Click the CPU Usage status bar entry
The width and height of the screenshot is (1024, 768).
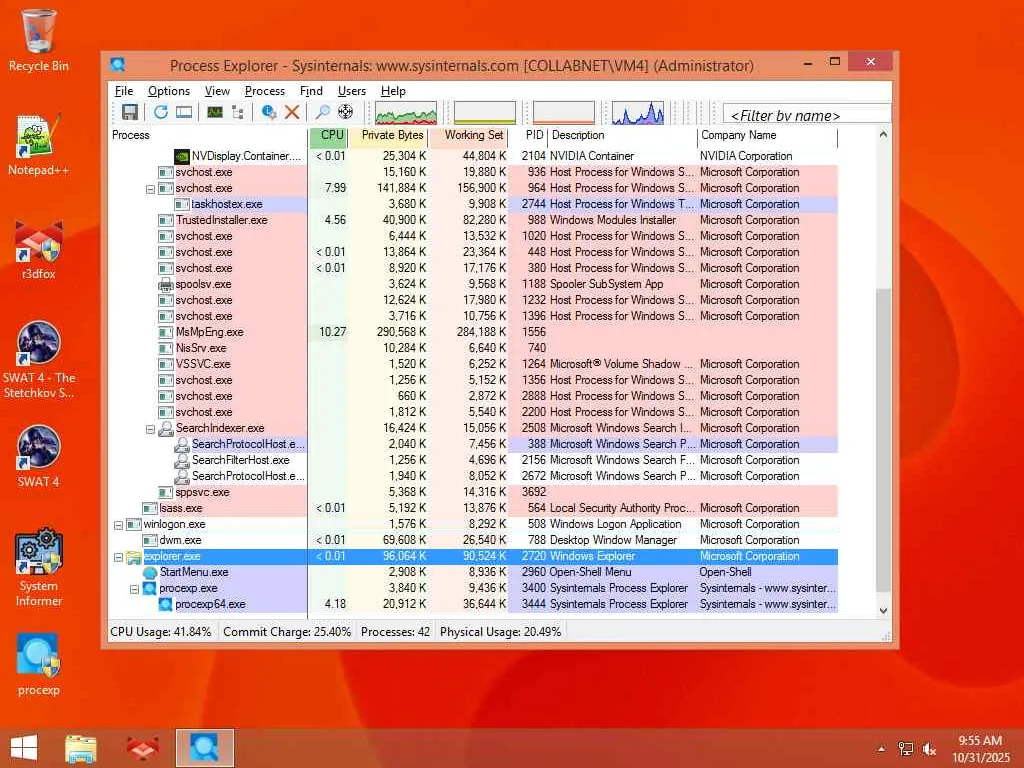pyautogui.click(x=161, y=632)
